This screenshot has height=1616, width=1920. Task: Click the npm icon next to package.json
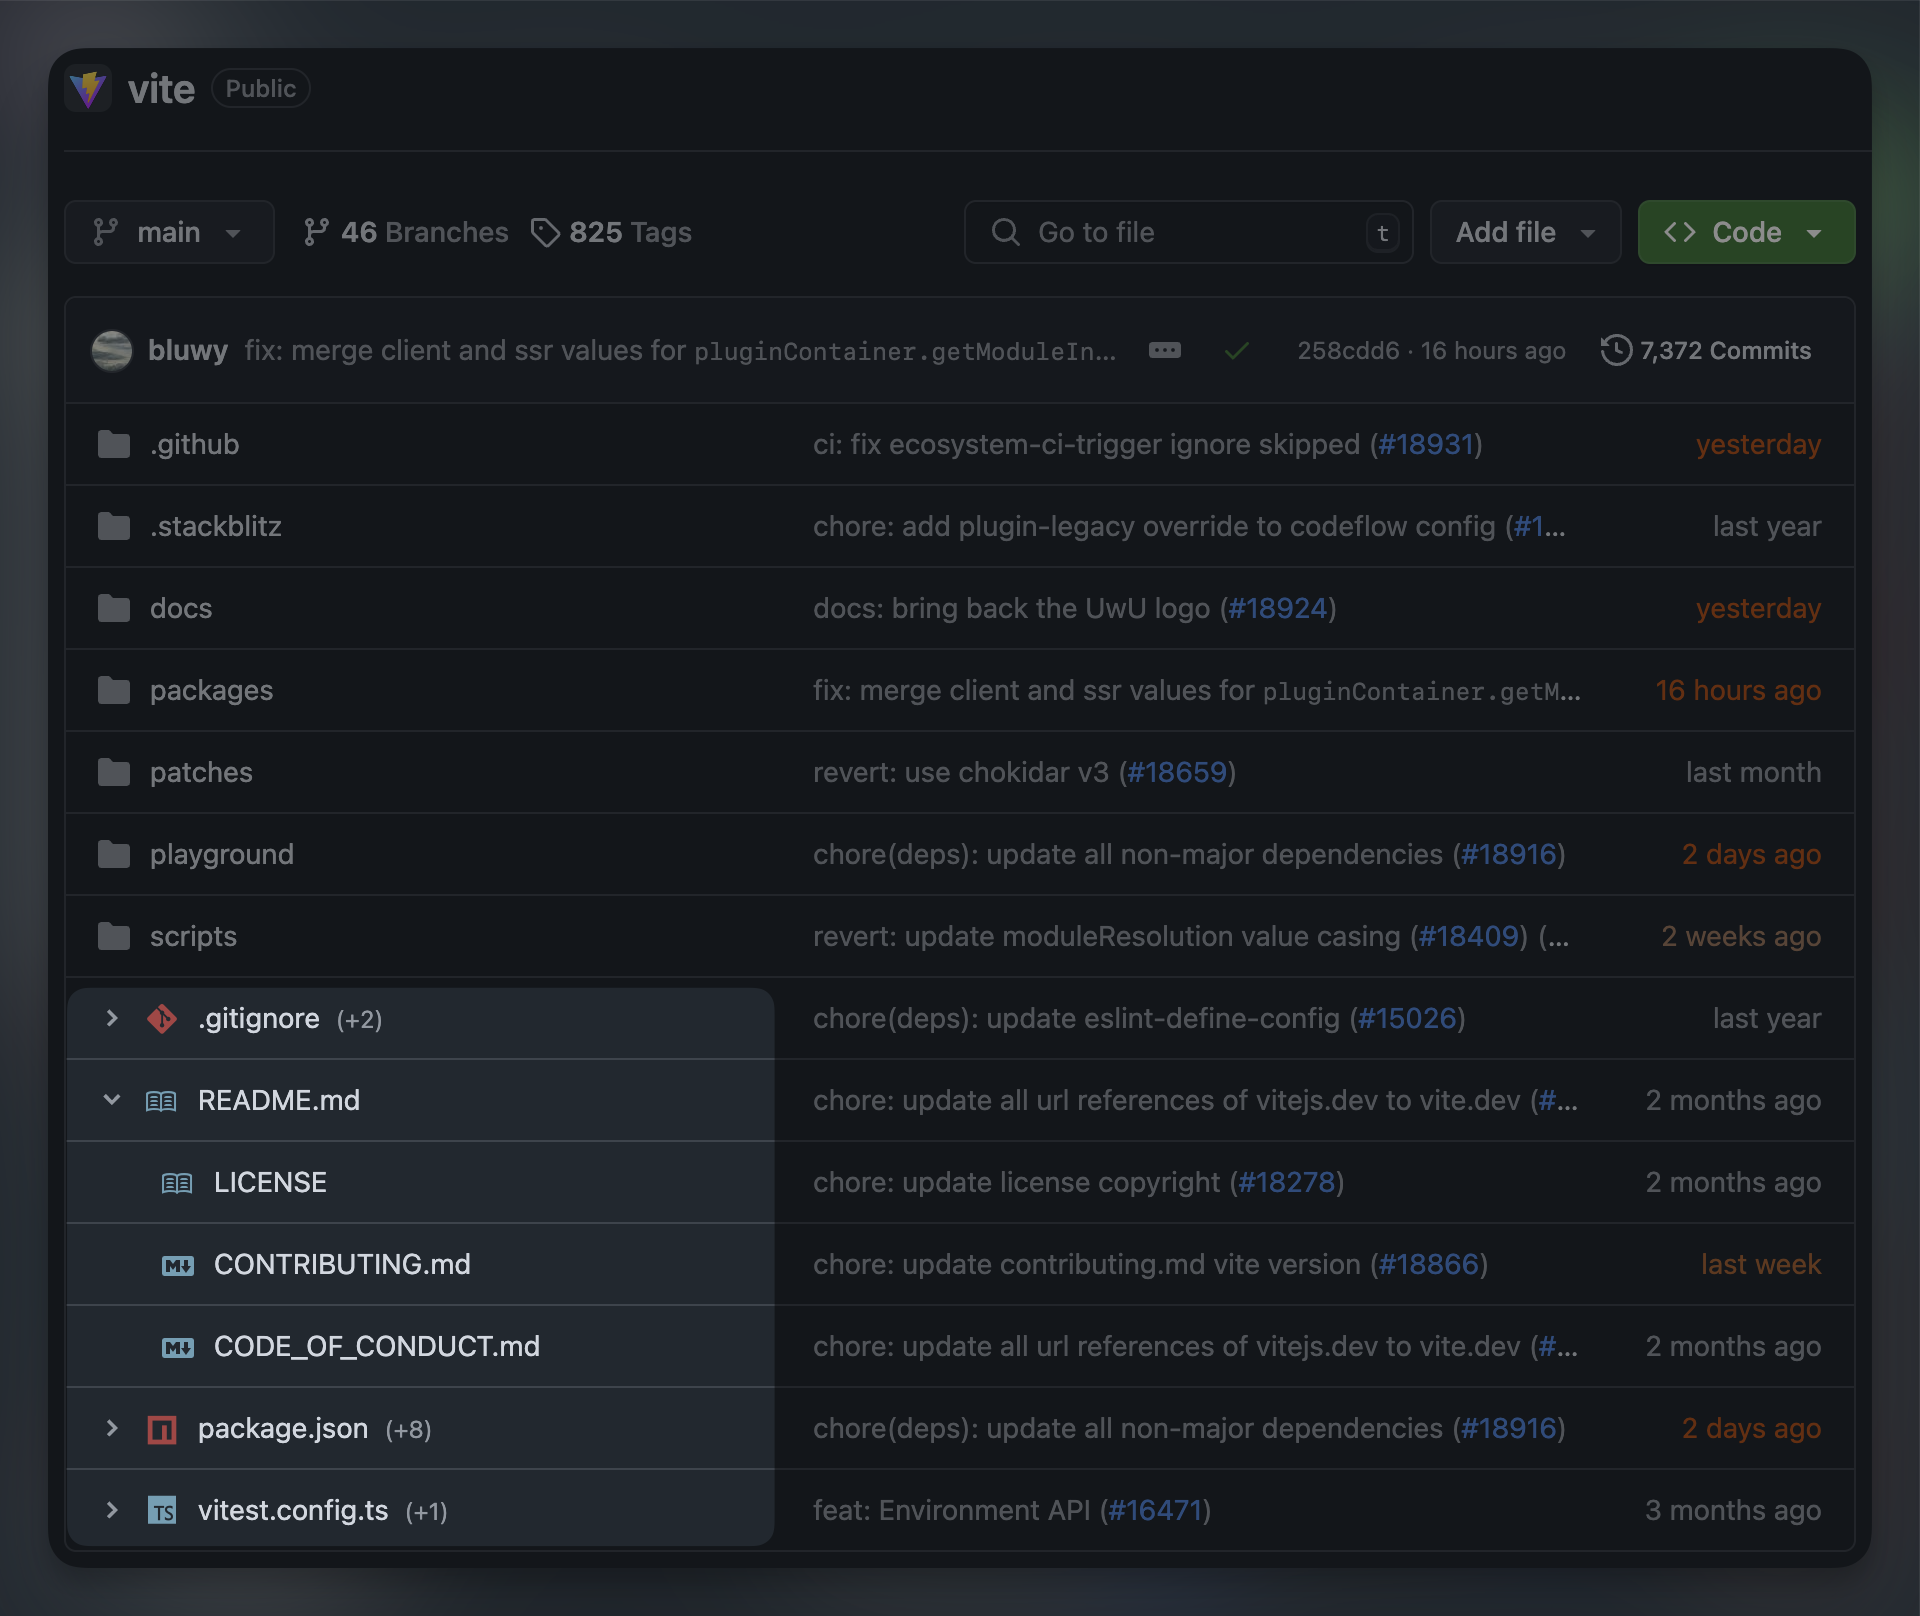[x=162, y=1429]
